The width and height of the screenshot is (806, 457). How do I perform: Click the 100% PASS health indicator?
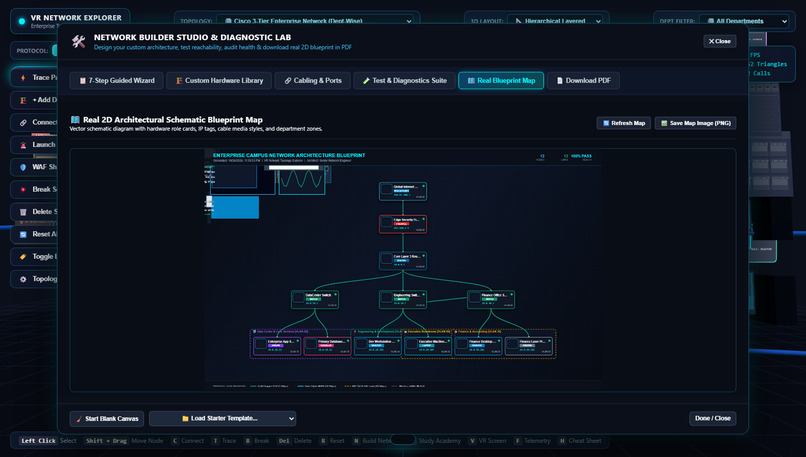coord(581,156)
